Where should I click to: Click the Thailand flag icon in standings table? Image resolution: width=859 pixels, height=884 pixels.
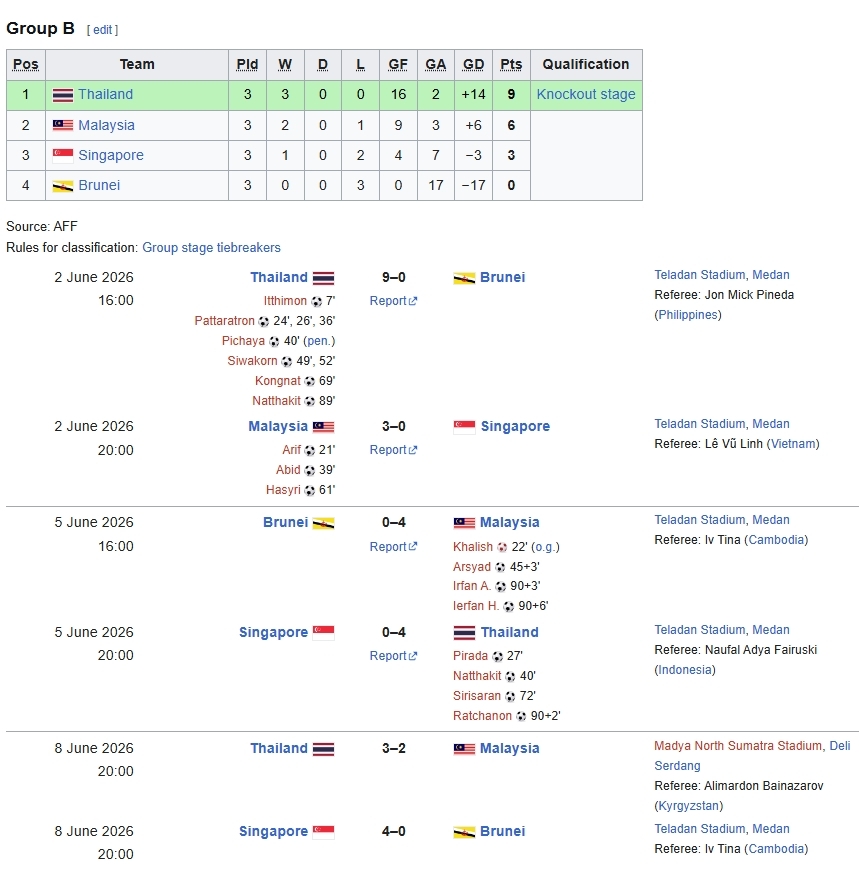[63, 95]
